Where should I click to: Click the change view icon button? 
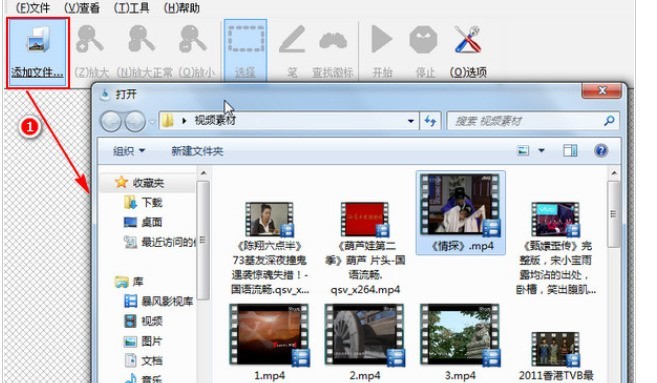point(523,150)
